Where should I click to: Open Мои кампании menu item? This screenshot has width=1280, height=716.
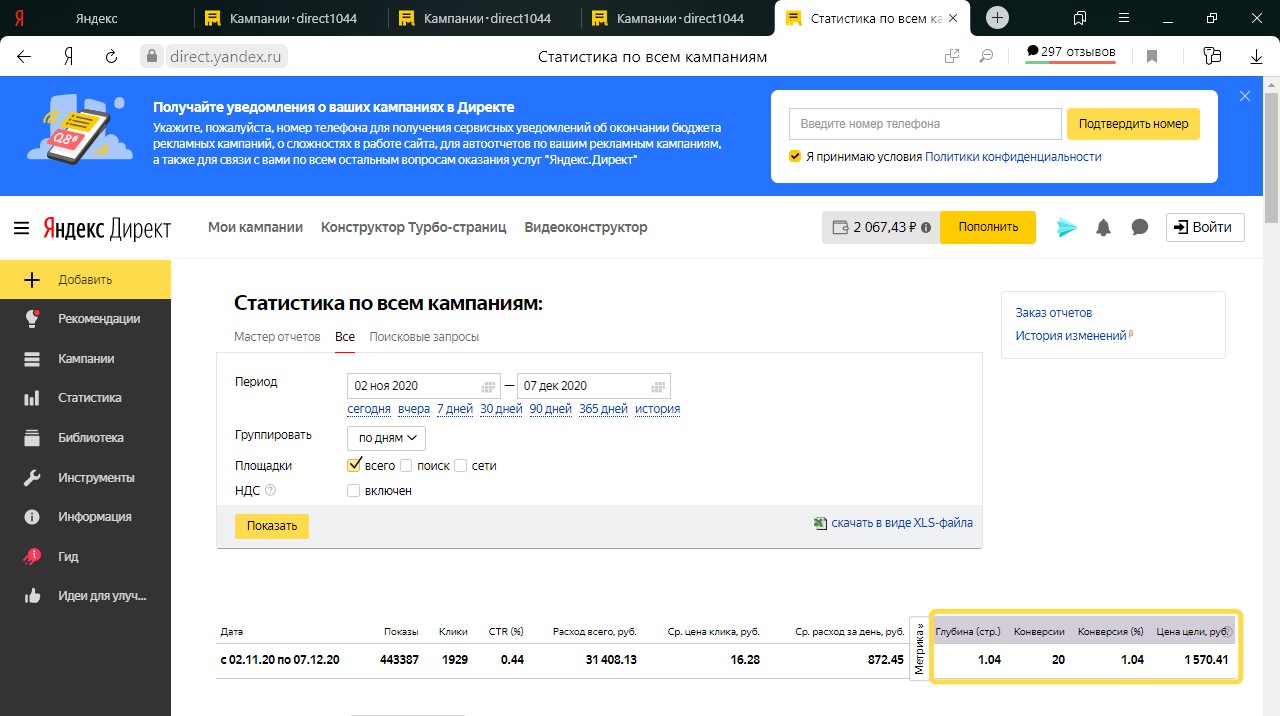[255, 227]
